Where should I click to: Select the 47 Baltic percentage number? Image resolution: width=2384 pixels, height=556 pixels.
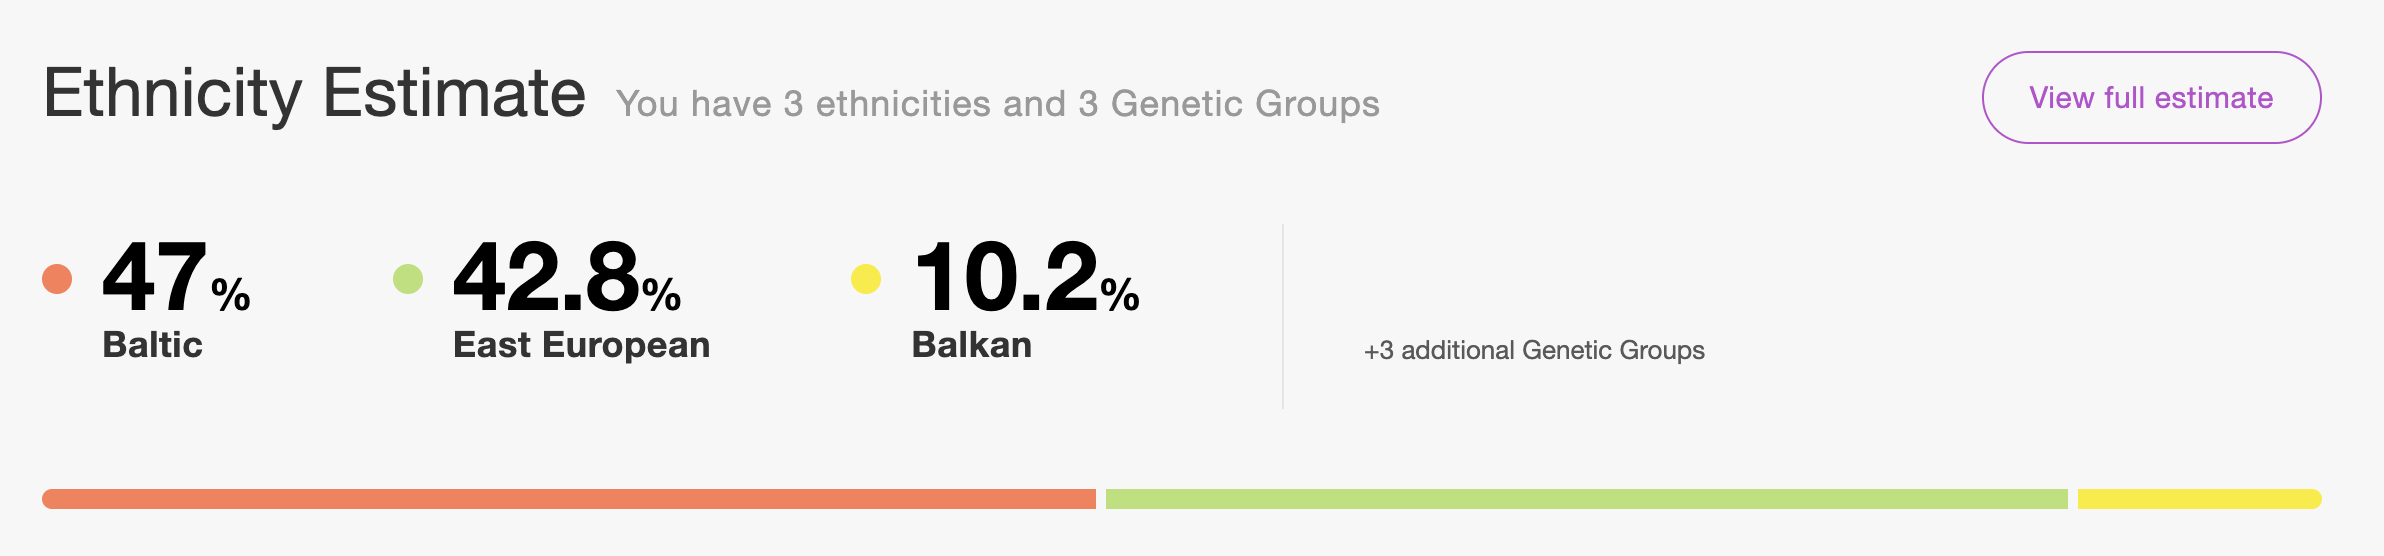(154, 277)
